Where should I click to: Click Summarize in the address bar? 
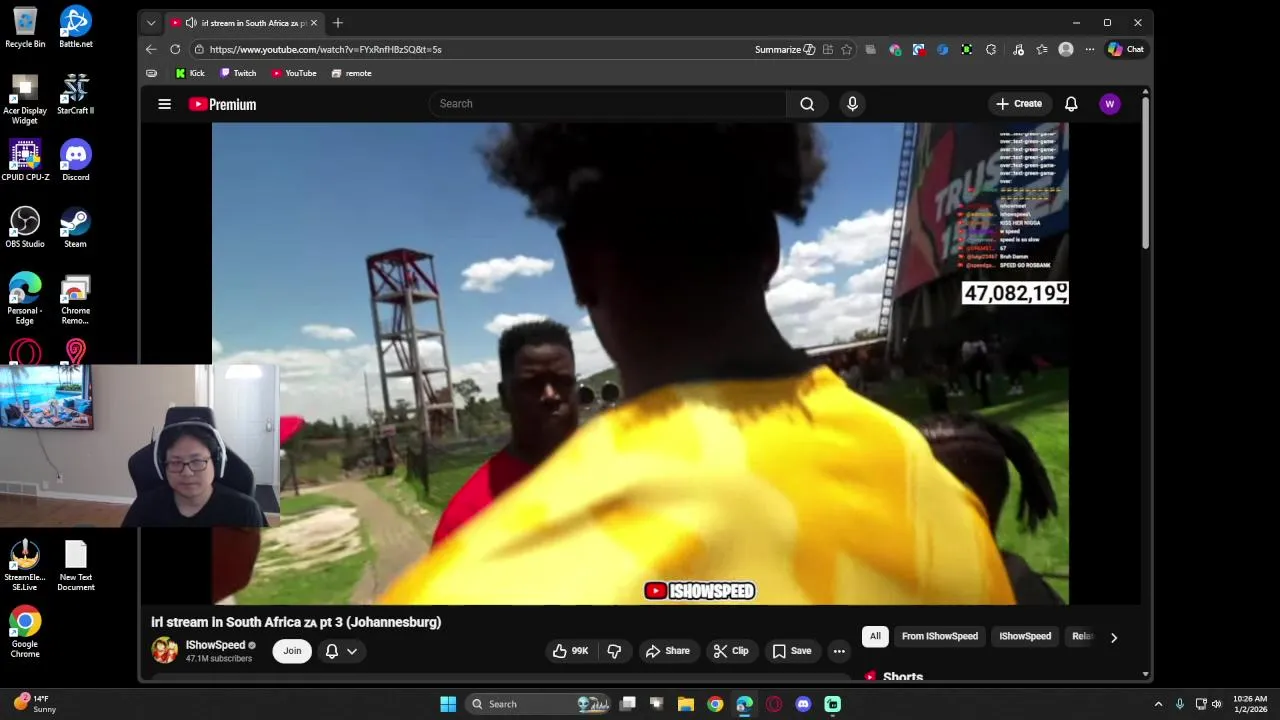(x=784, y=49)
